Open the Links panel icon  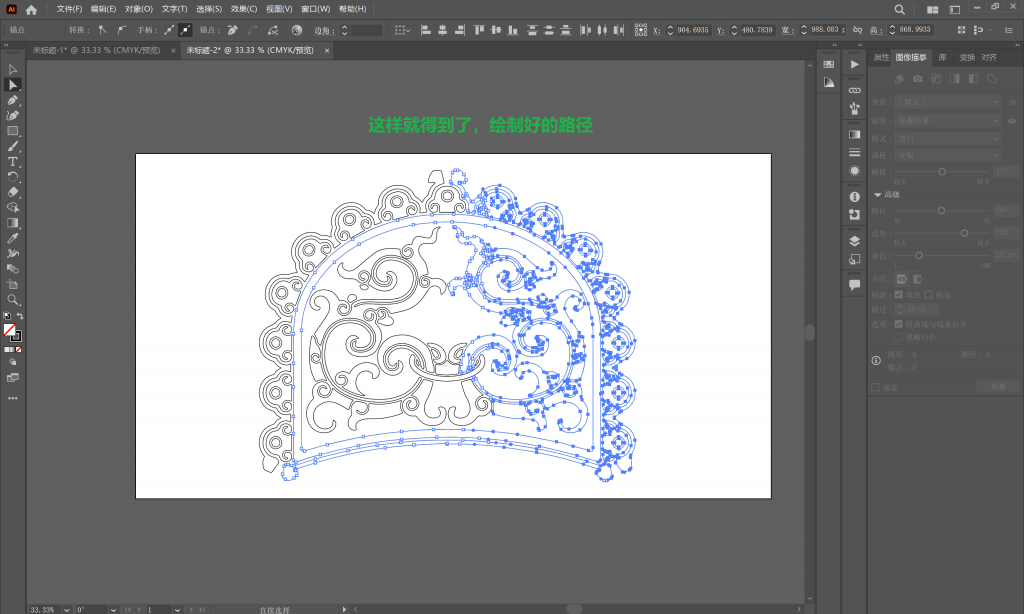854,90
